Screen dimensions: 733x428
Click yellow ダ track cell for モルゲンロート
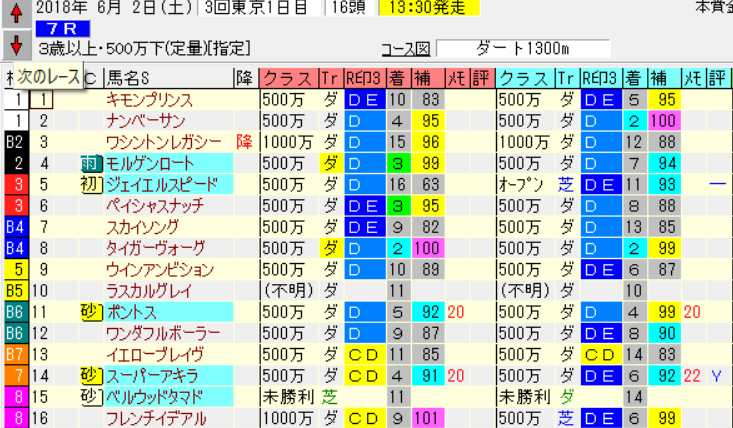[331, 164]
